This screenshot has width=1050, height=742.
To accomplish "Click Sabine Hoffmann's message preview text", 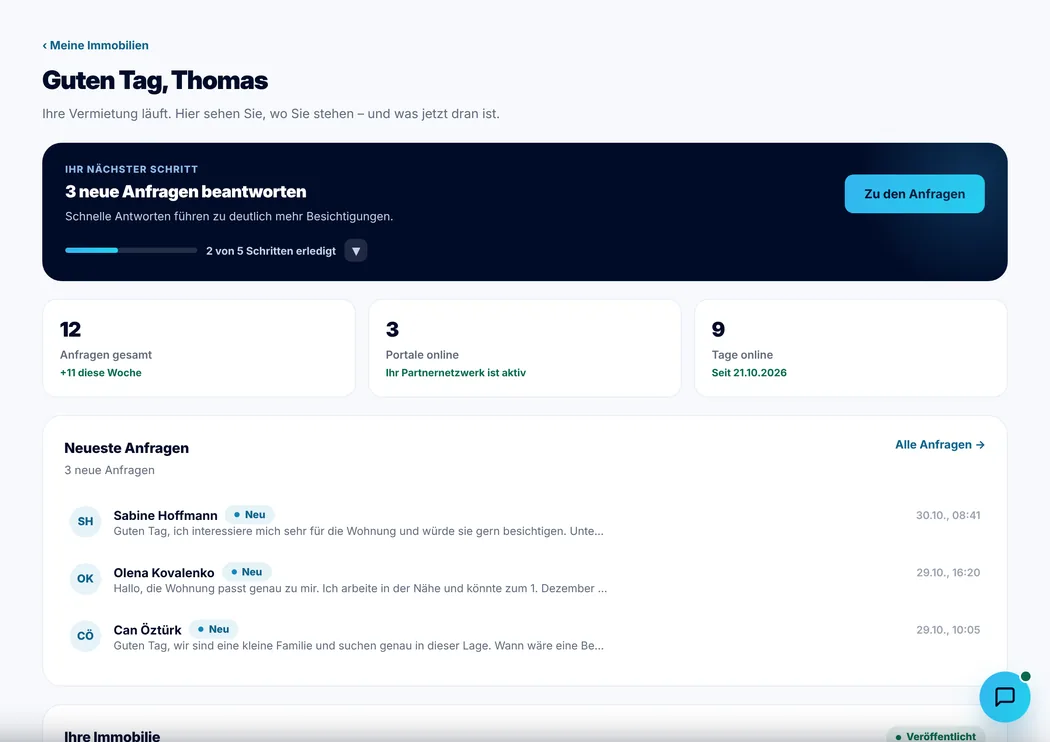I will coord(358,531).
